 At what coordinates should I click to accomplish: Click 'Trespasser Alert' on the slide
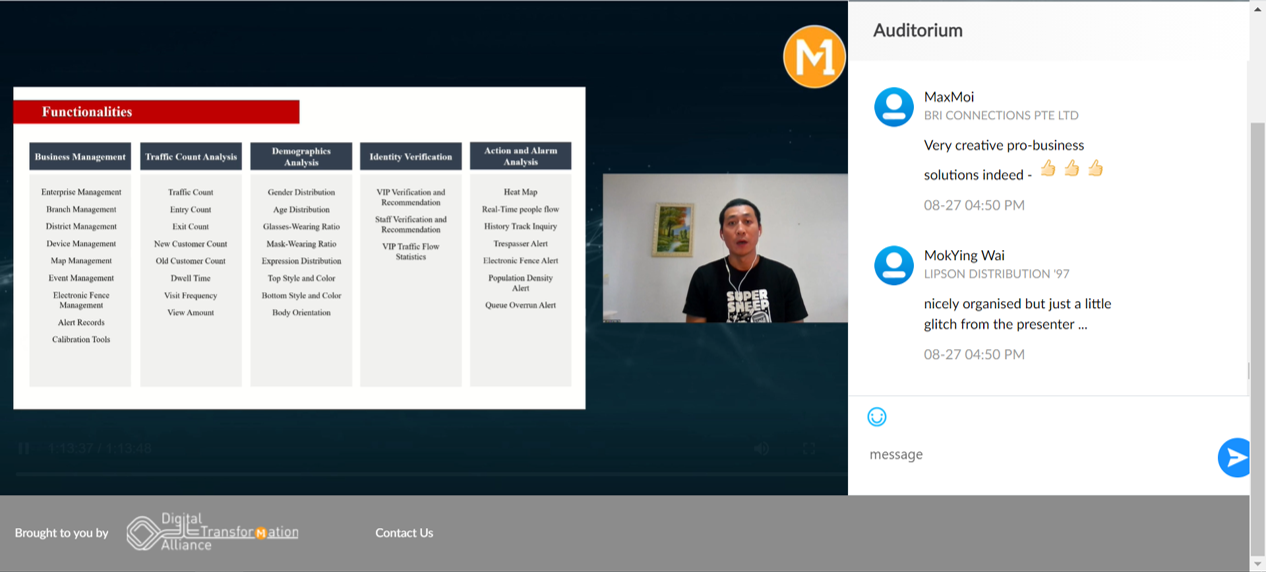point(521,244)
